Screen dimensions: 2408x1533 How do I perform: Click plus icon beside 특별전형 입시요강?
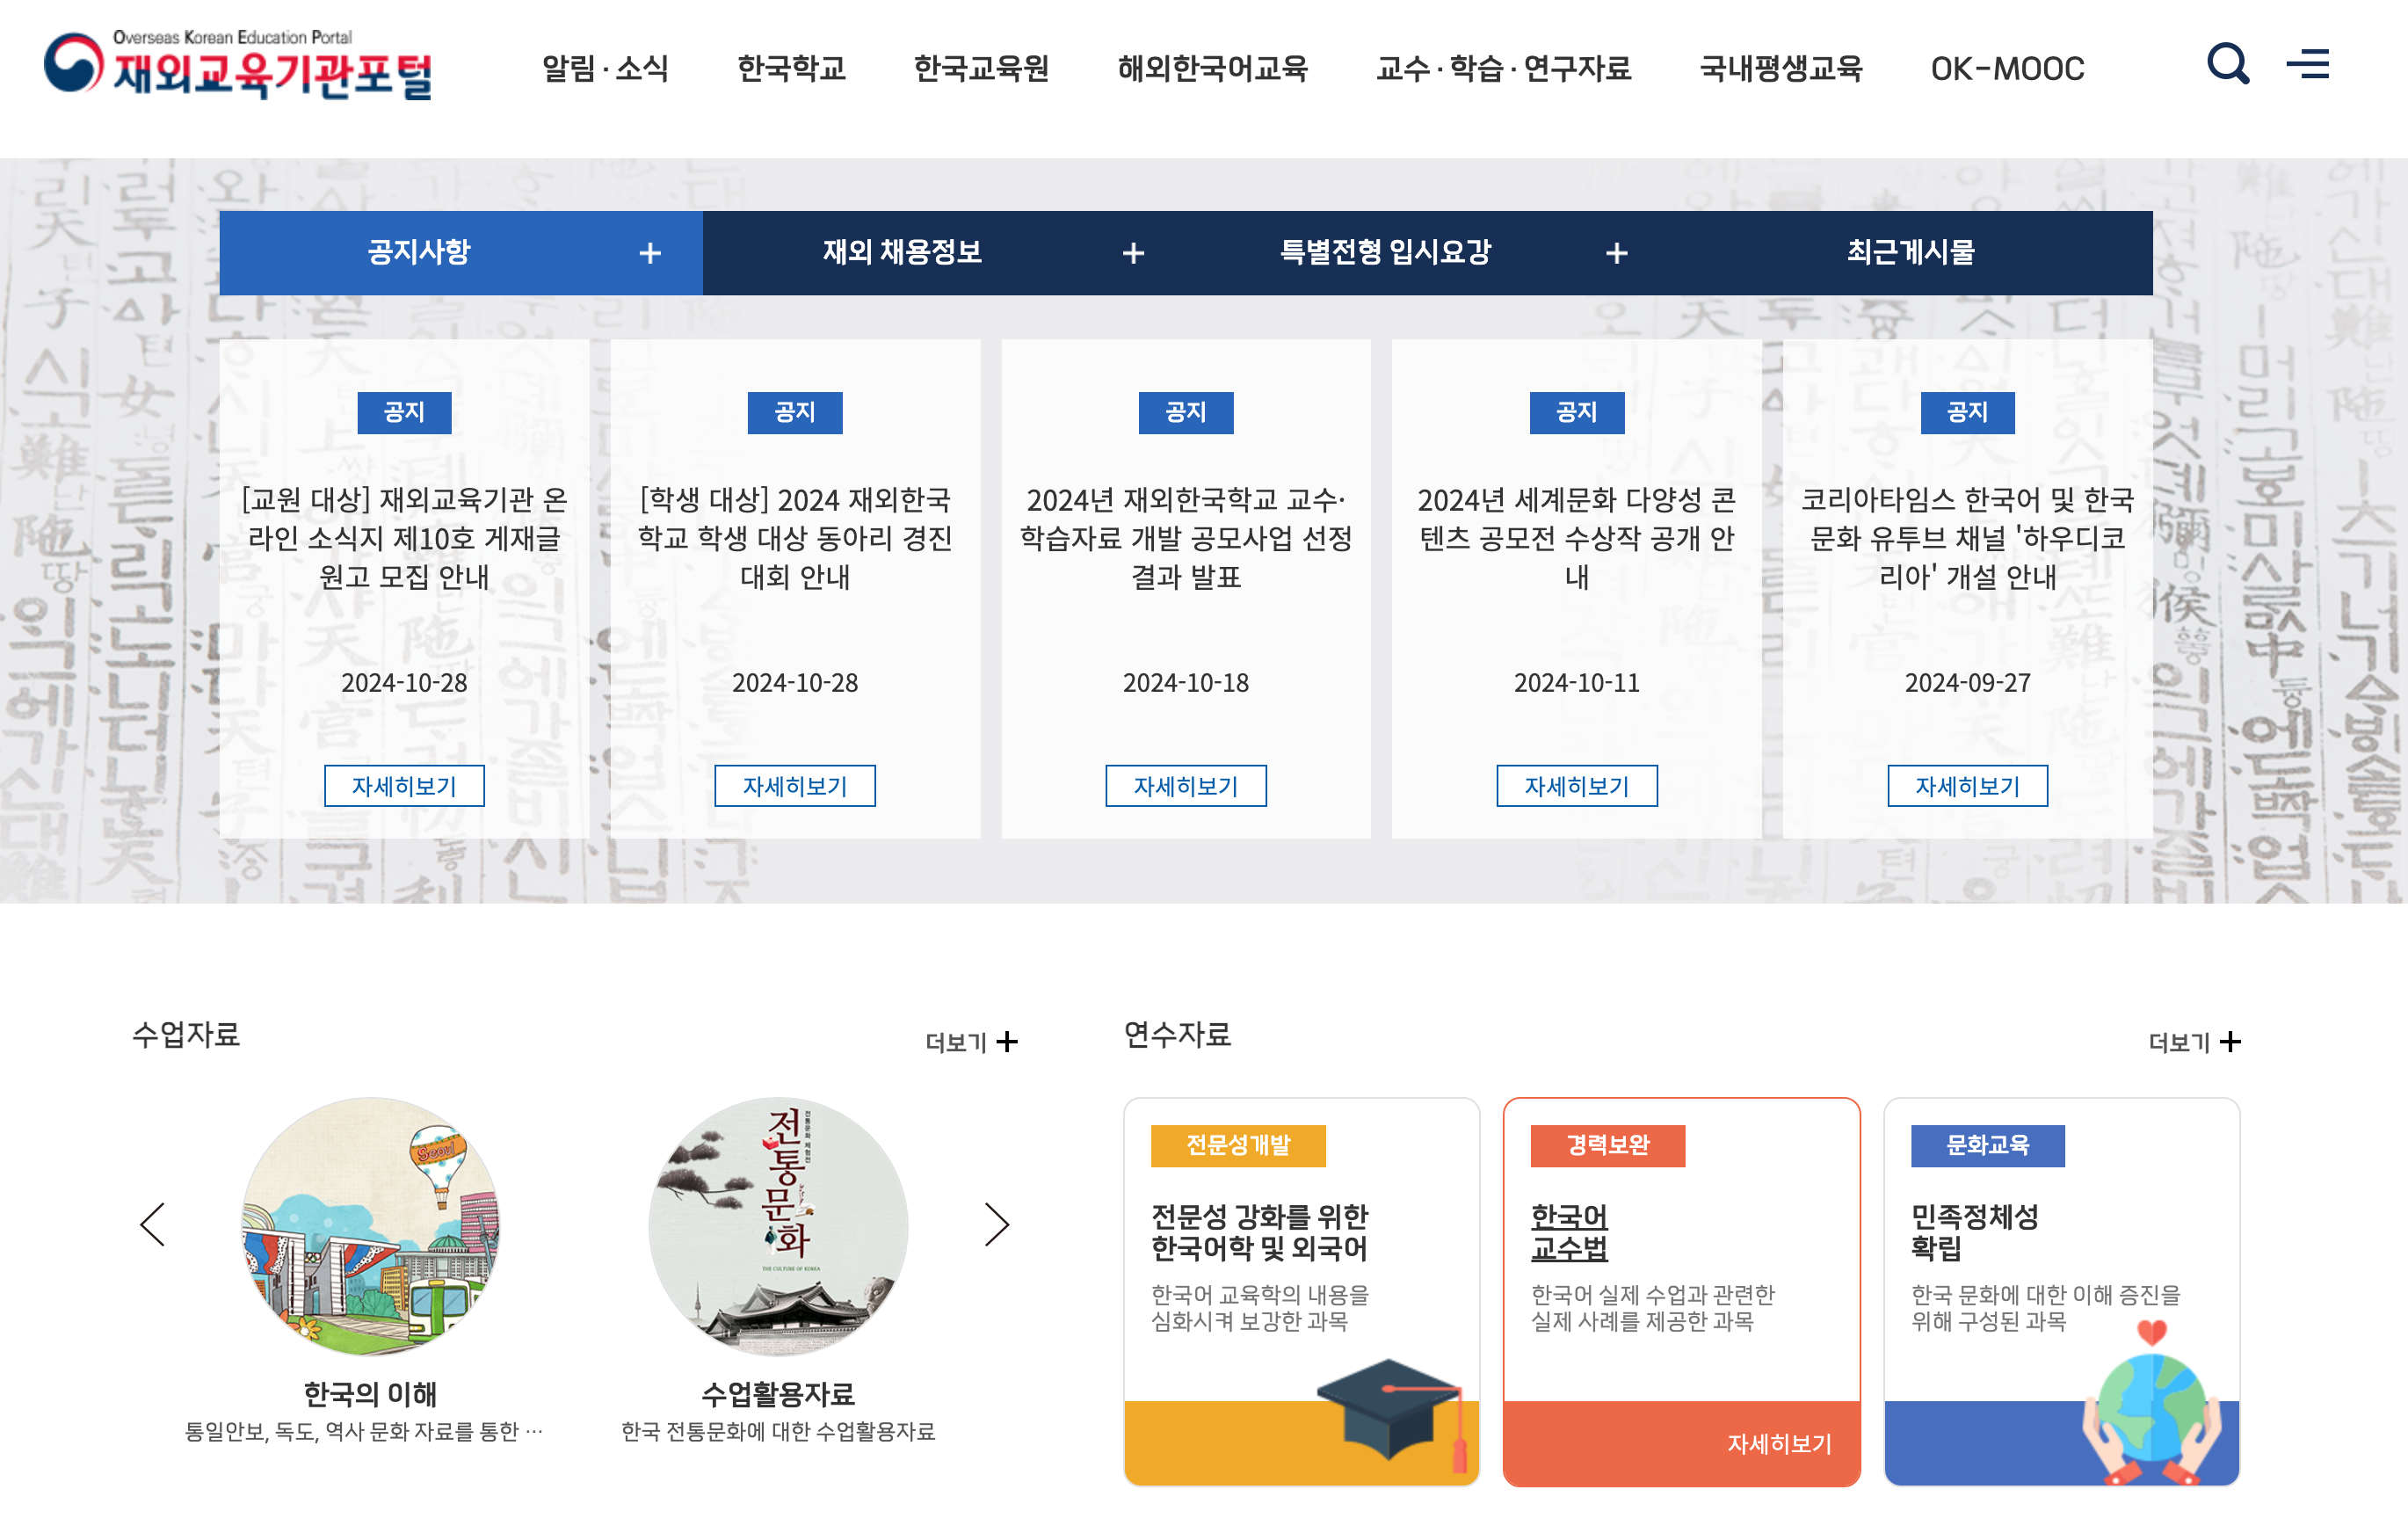tap(1616, 253)
